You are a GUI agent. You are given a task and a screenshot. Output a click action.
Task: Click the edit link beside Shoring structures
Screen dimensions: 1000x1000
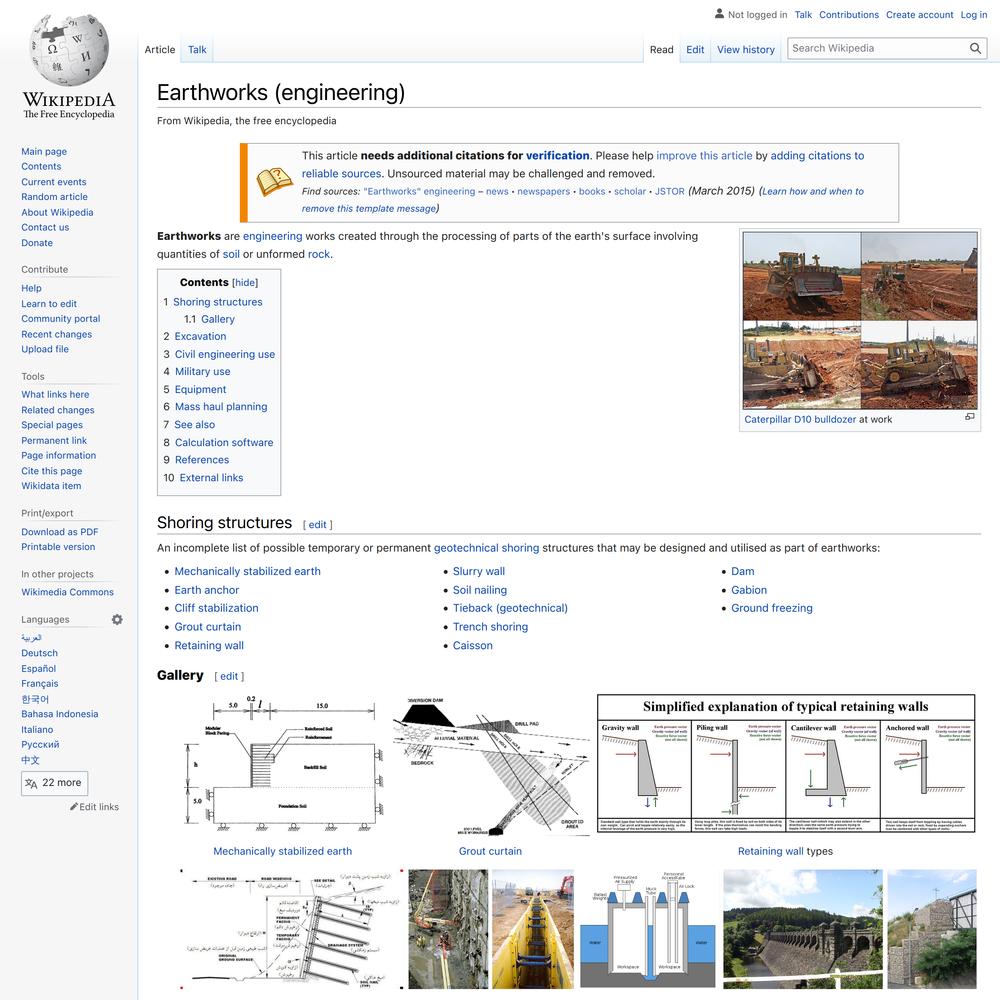(x=318, y=524)
